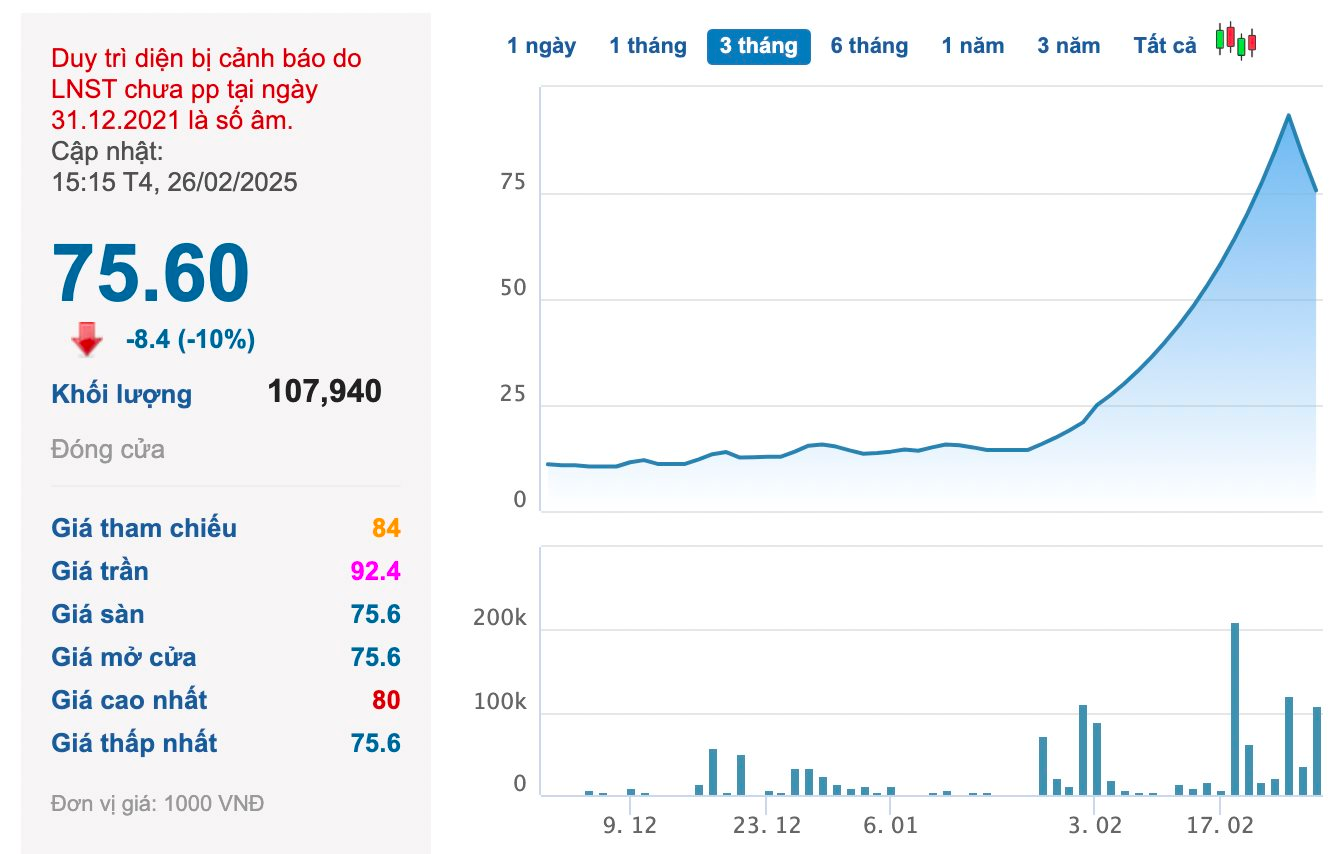The height and width of the screenshot is (854, 1338).
Task: Select the '3 tháng' time range tab
Action: pyautogui.click(x=758, y=46)
